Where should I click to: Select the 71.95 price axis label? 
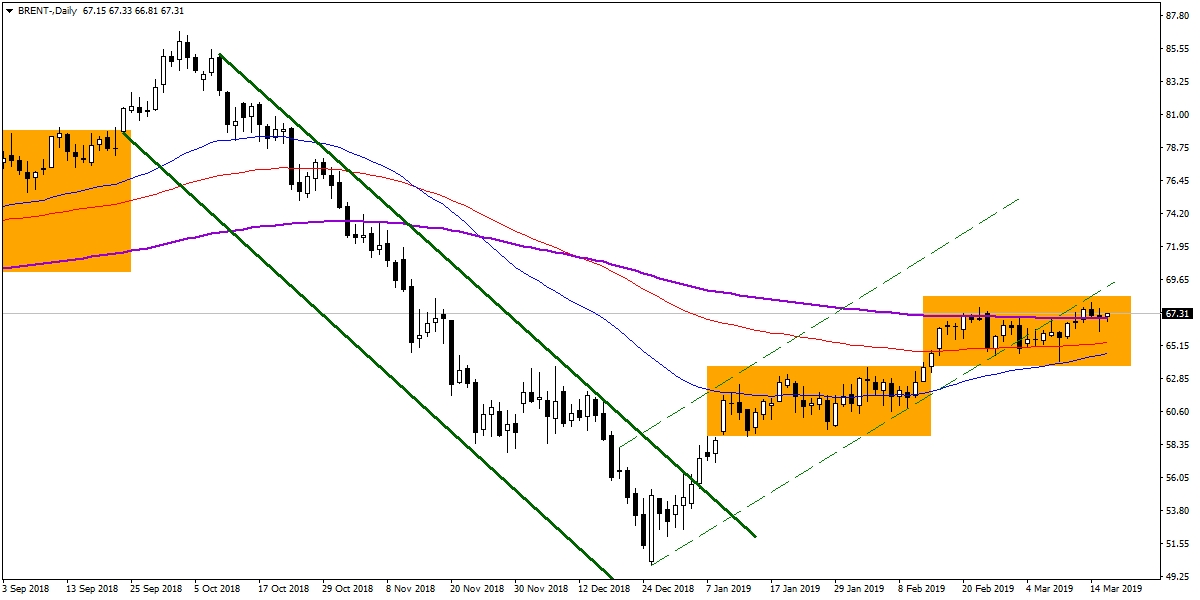point(1176,247)
